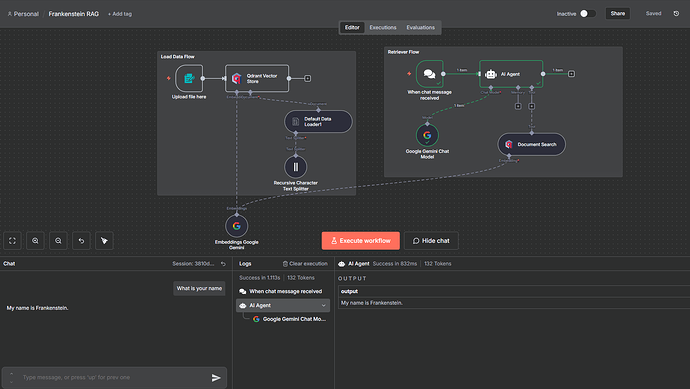Add node after Qdrant Vector Store output
Screen dimensions: 690x389
coord(308,78)
